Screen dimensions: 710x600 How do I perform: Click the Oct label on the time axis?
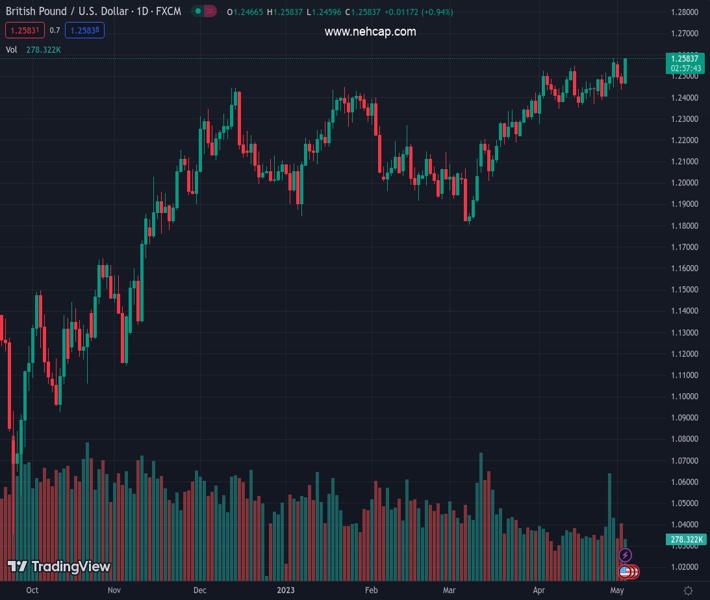(x=32, y=591)
